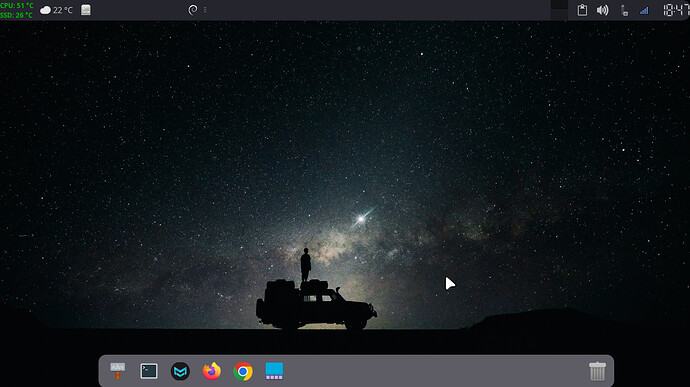Screen dimensions: 690x387
Task: Click the first dock icon with pin
Action: coord(117,371)
